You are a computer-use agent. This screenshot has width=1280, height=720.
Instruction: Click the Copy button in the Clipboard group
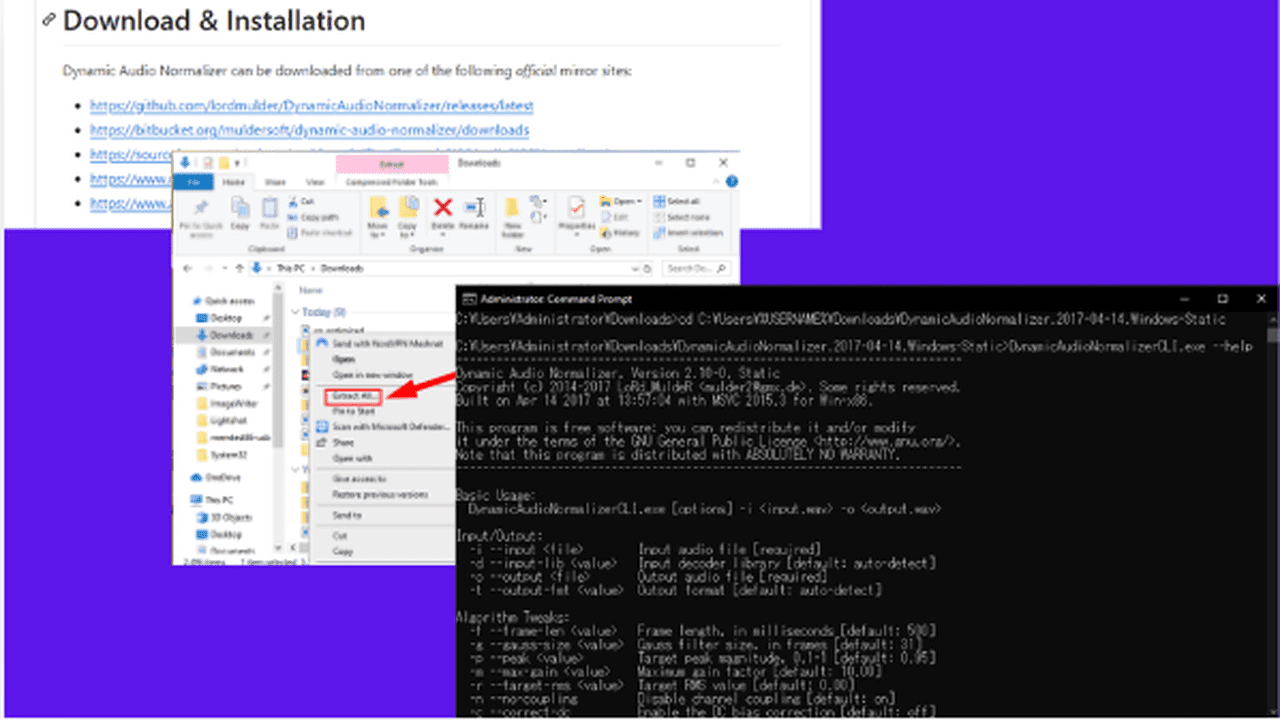click(x=240, y=214)
